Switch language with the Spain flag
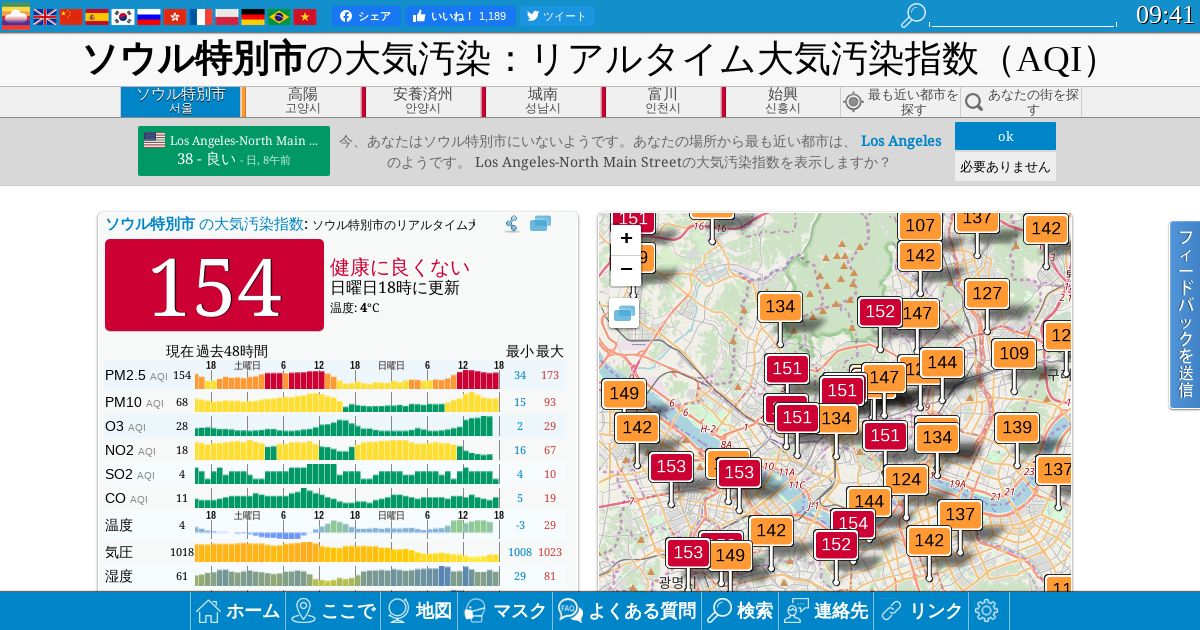The width and height of the screenshot is (1200, 630). pyautogui.click(x=97, y=16)
